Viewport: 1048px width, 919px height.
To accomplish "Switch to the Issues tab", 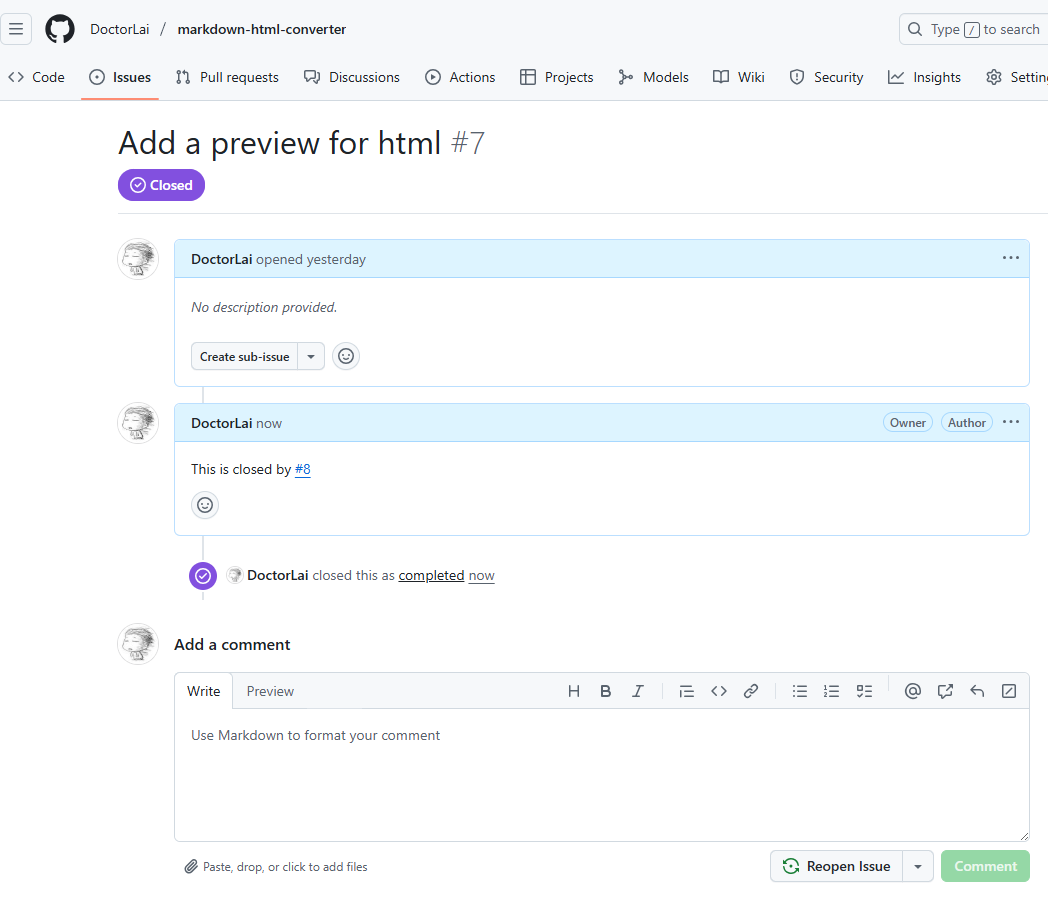I will tap(120, 78).
